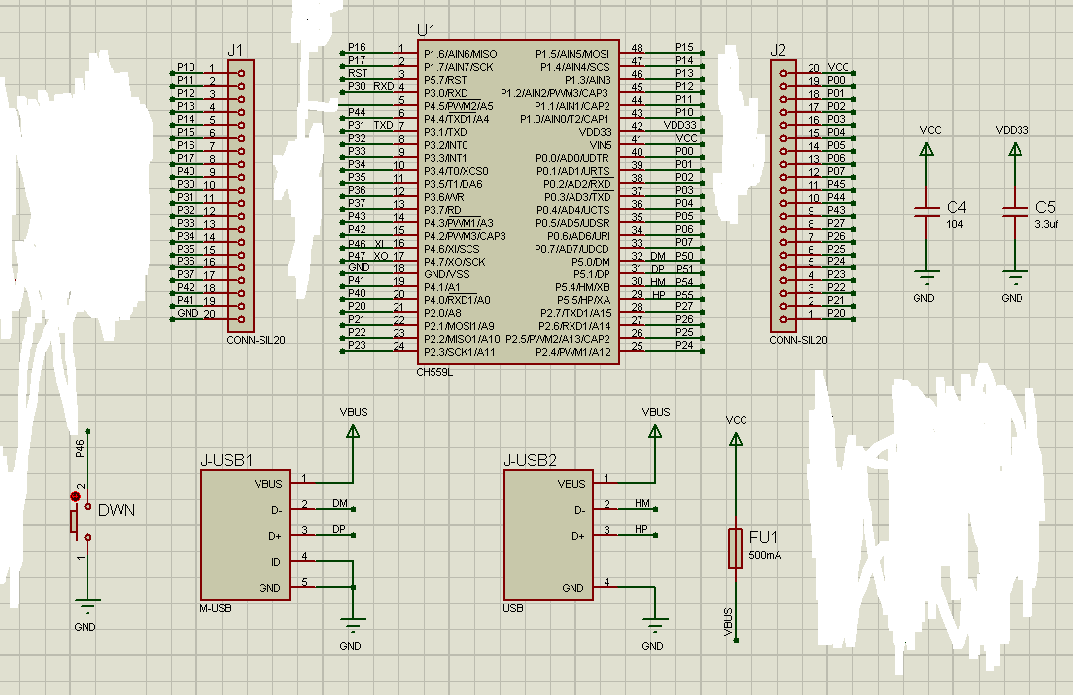
Task: Click the 500mA fuse value label
Action: [x=765, y=554]
